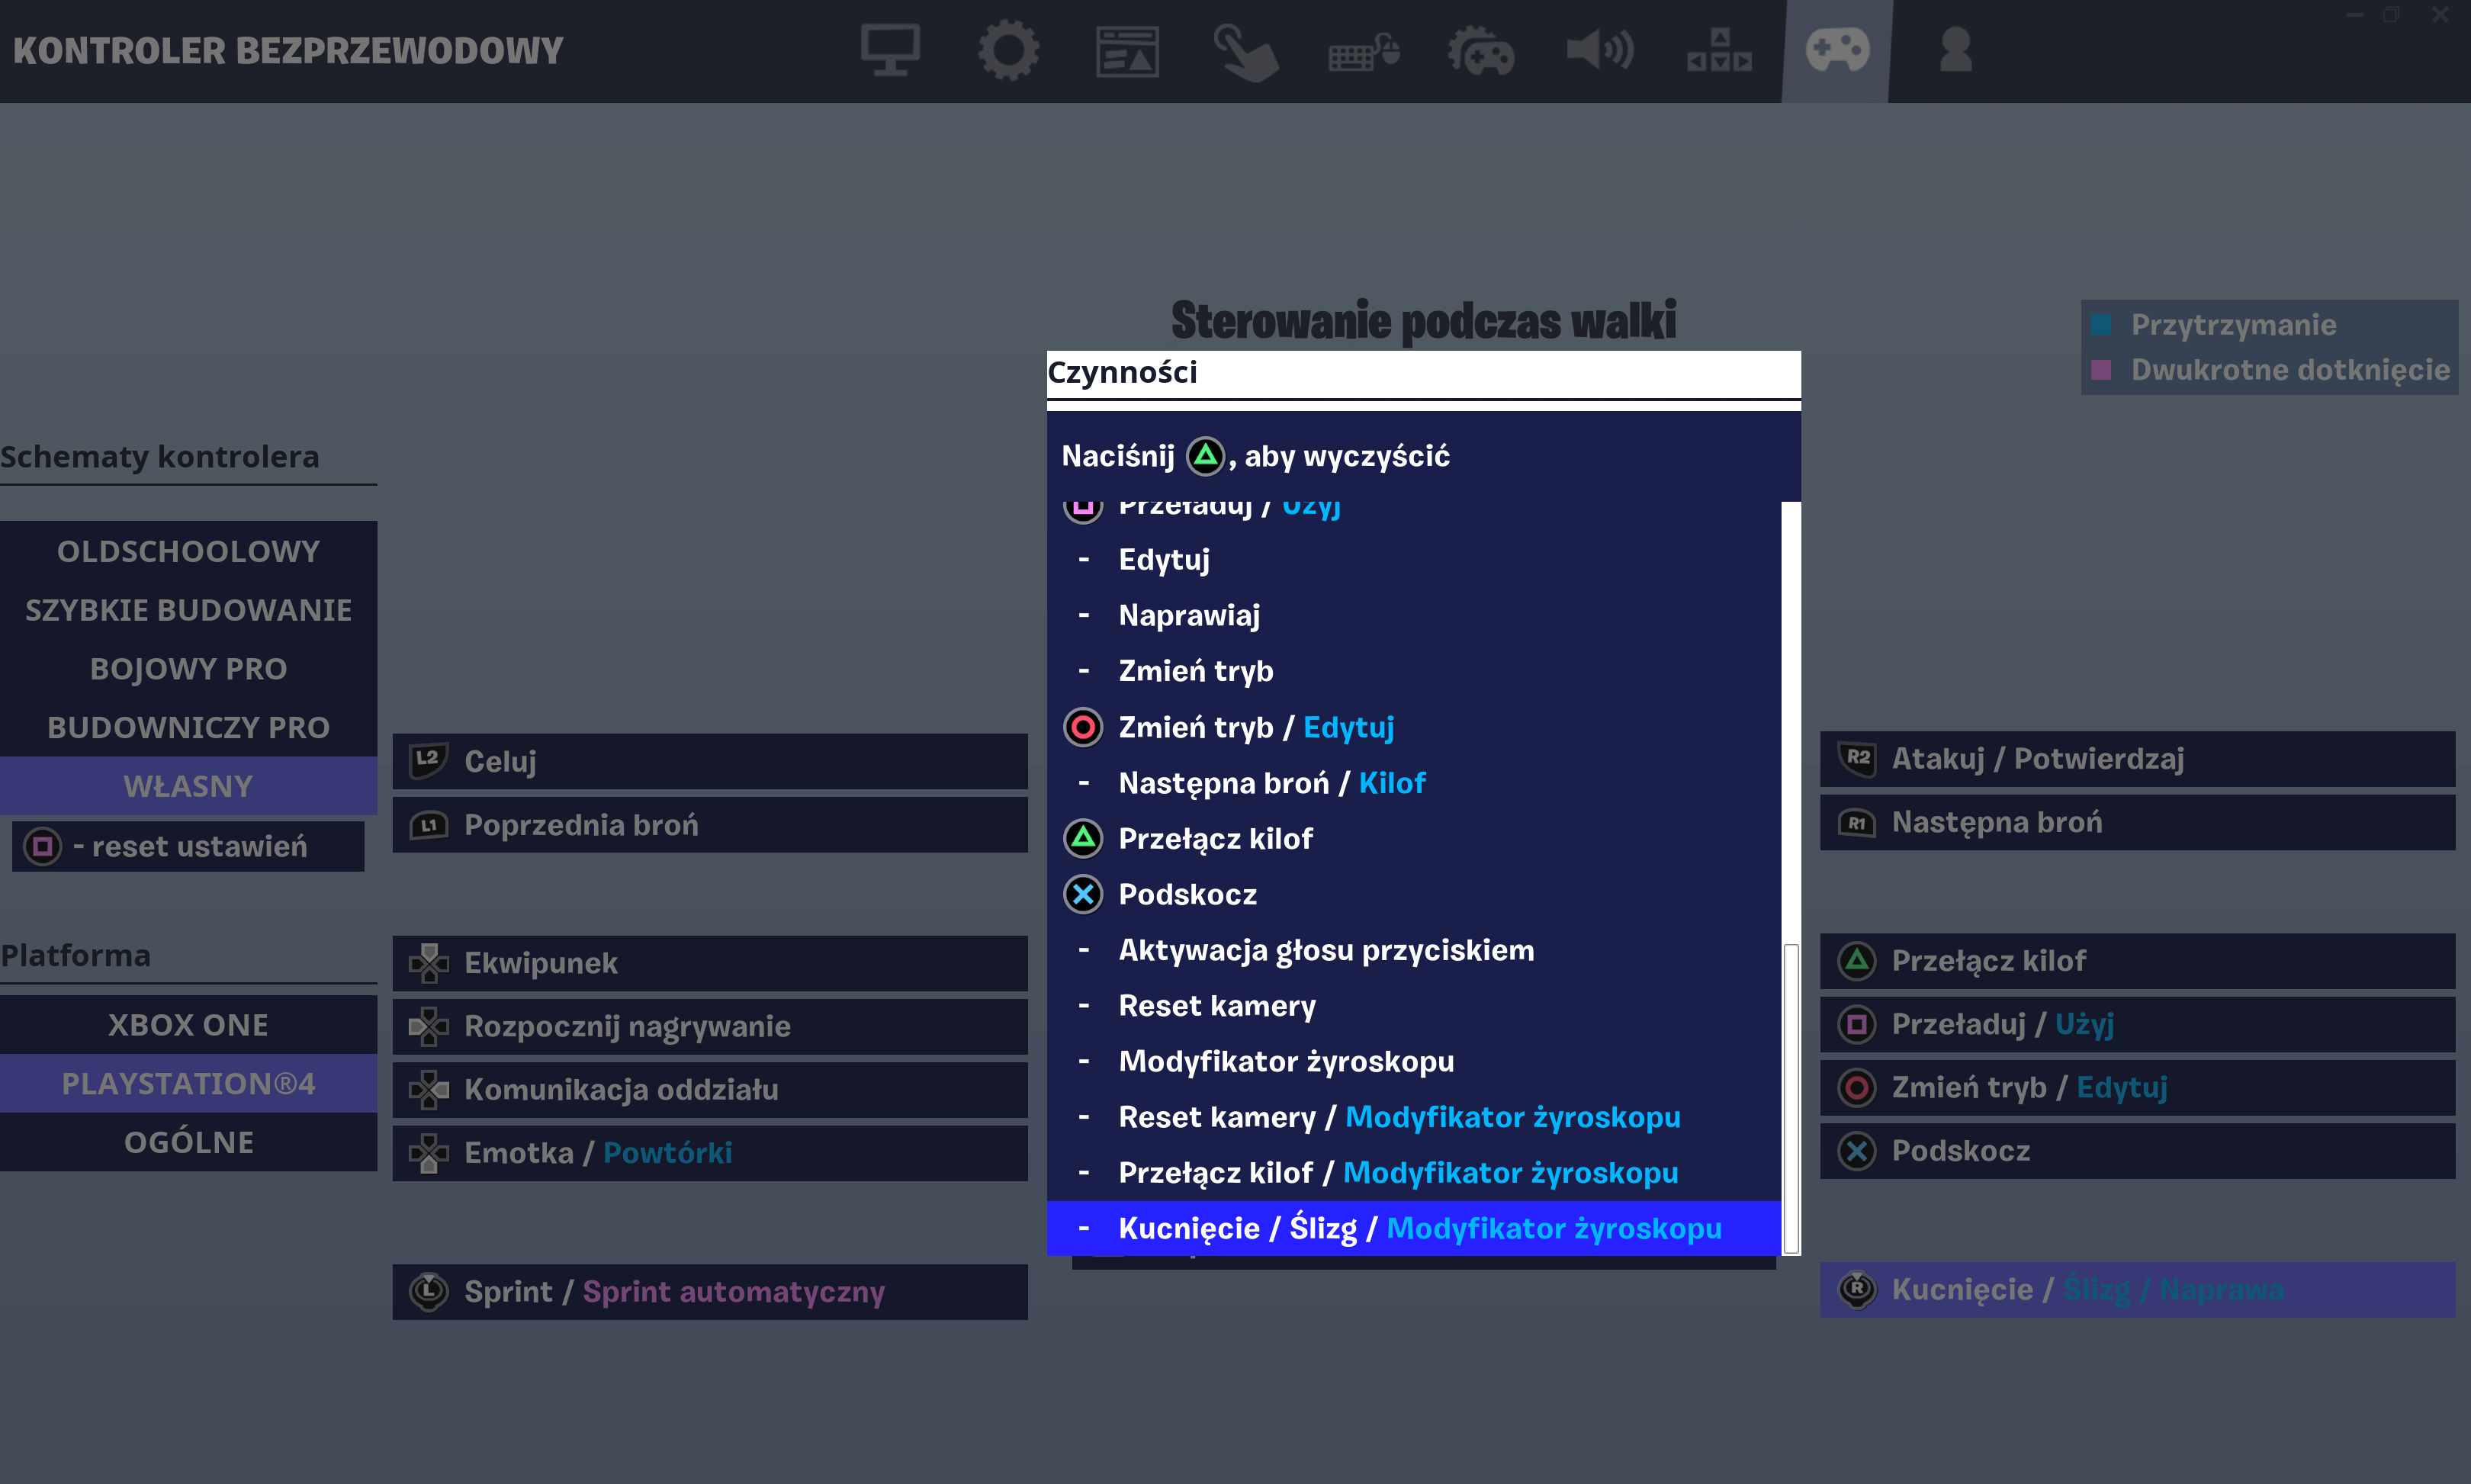Open binding dropdown for Sprint / Sprint automatyczny
The height and width of the screenshot is (1484, 2471).
710,1292
